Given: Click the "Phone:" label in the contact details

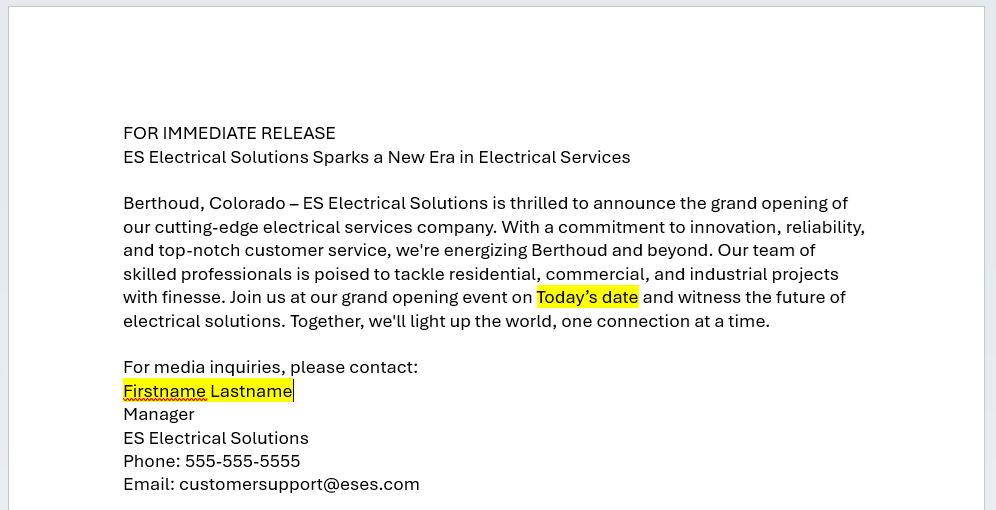Looking at the screenshot, I should click(x=152, y=461).
